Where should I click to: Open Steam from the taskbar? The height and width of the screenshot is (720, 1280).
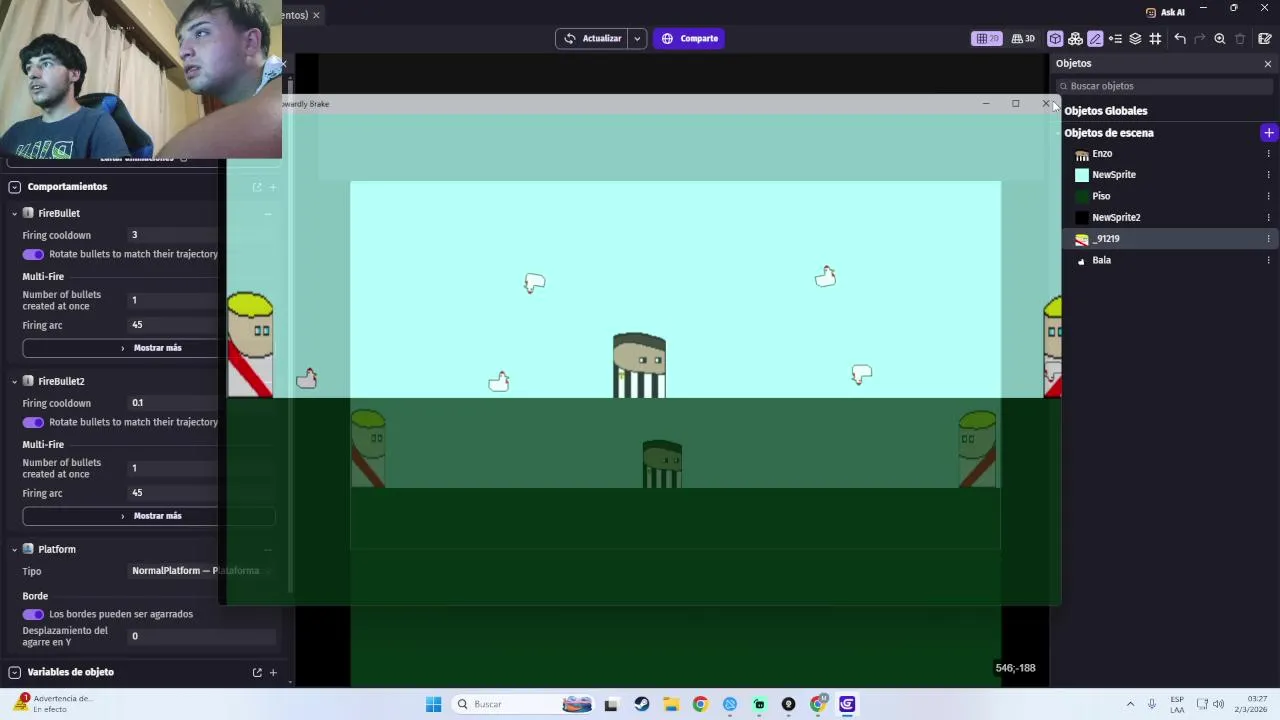[641, 704]
